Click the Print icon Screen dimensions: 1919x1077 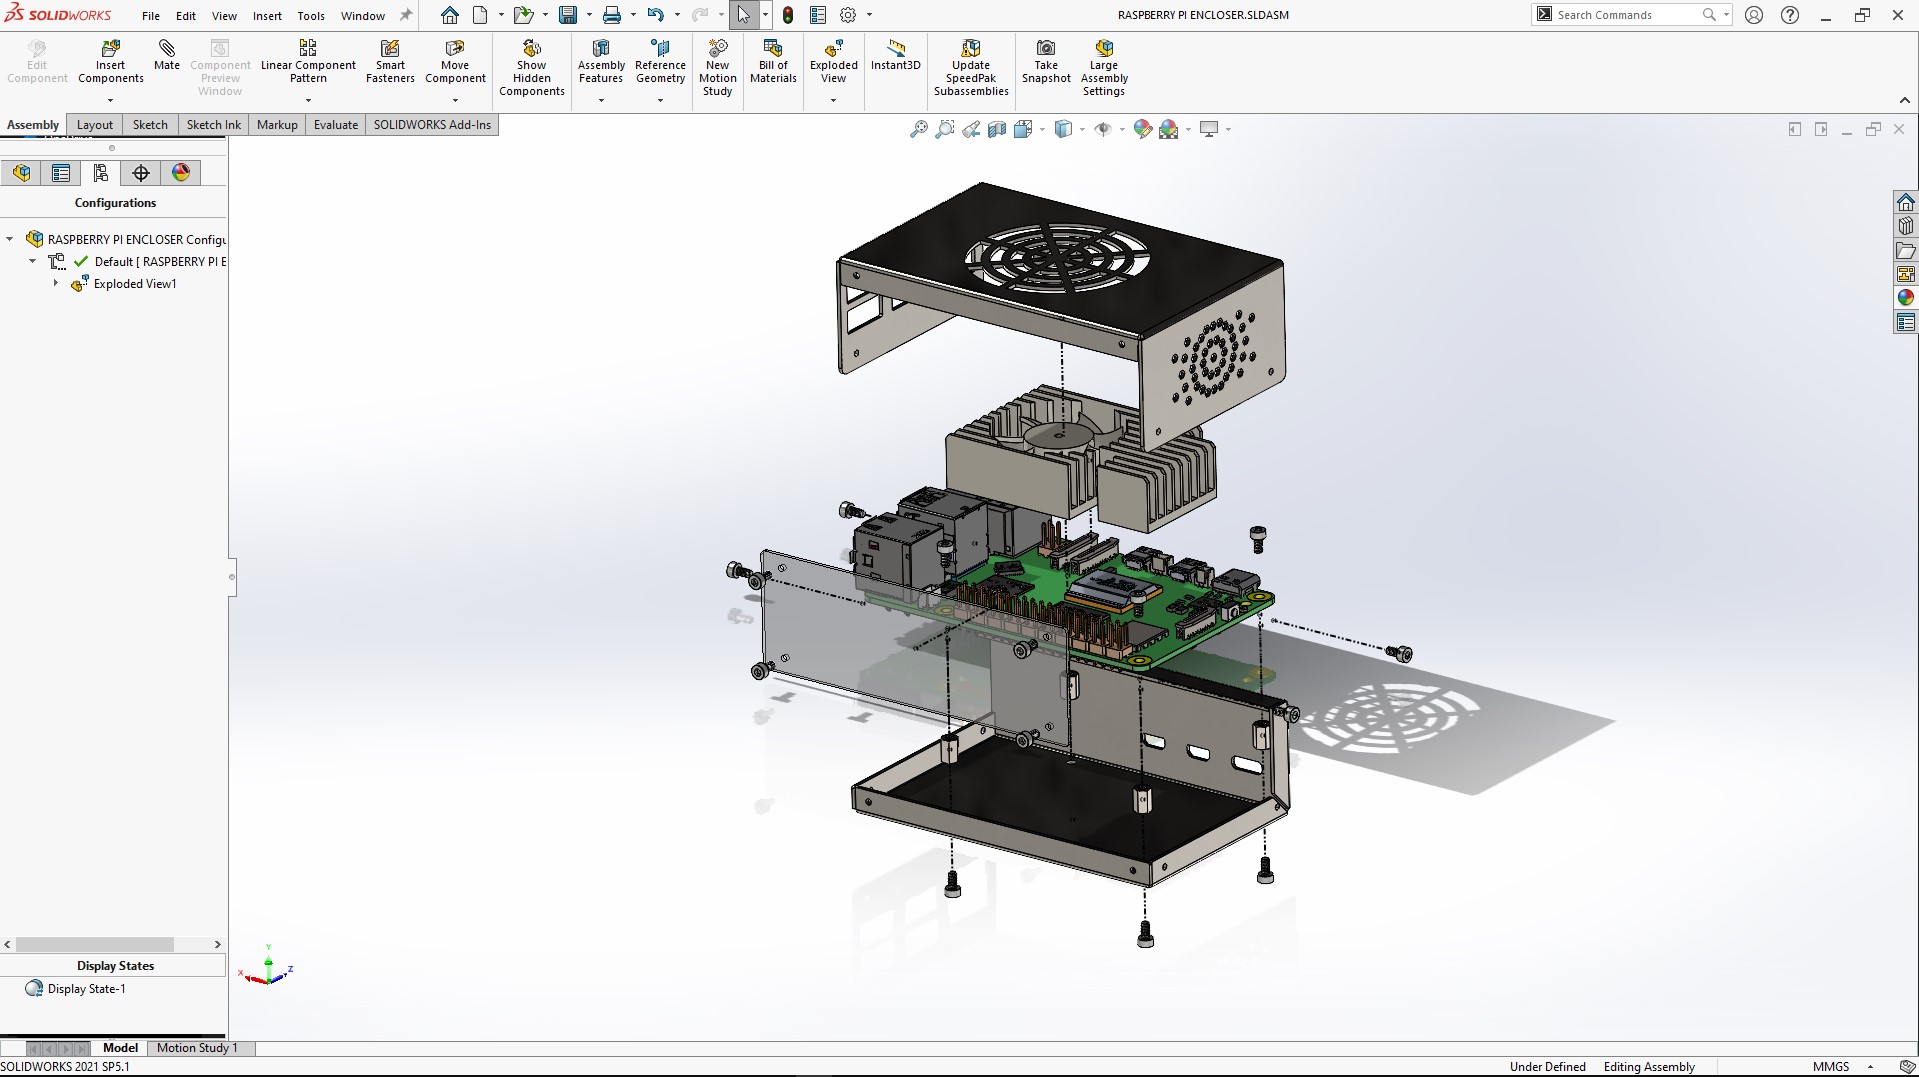coord(612,15)
